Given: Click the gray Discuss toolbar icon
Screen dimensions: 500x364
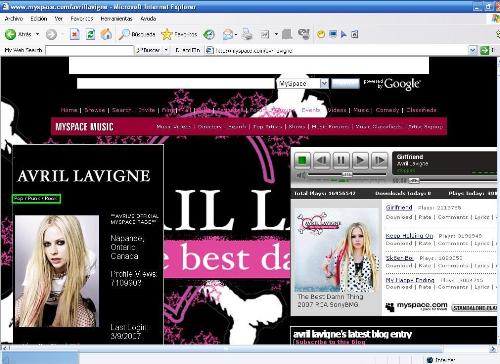Looking at the screenshot, I should point(287,34).
